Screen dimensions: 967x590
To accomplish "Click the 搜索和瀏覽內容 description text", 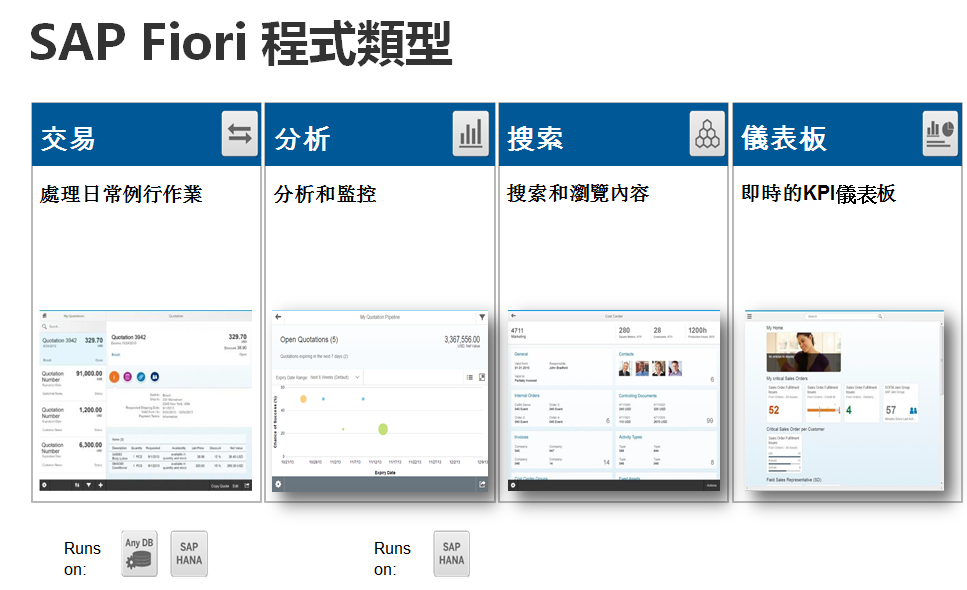I will pyautogui.click(x=578, y=194).
